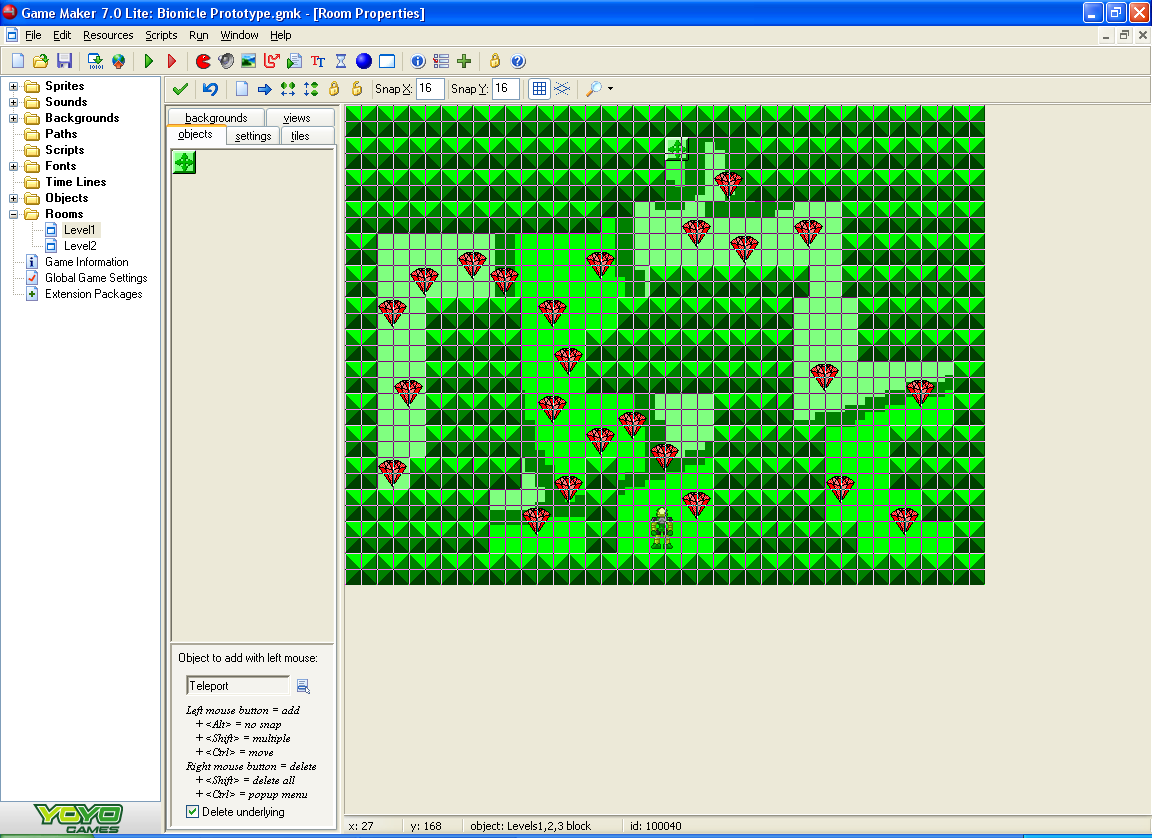This screenshot has width=1152, height=838.
Task: Open the Teleport object selector
Action: [304, 686]
